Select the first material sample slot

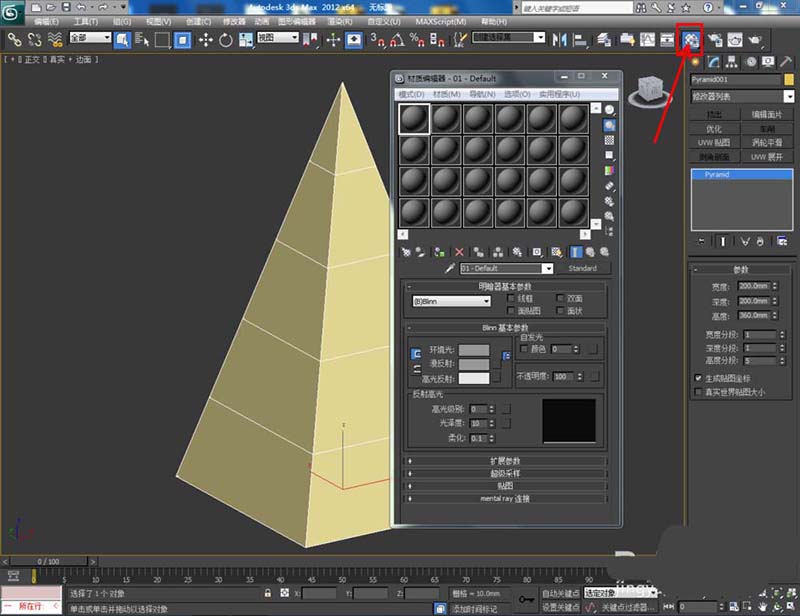pyautogui.click(x=413, y=120)
